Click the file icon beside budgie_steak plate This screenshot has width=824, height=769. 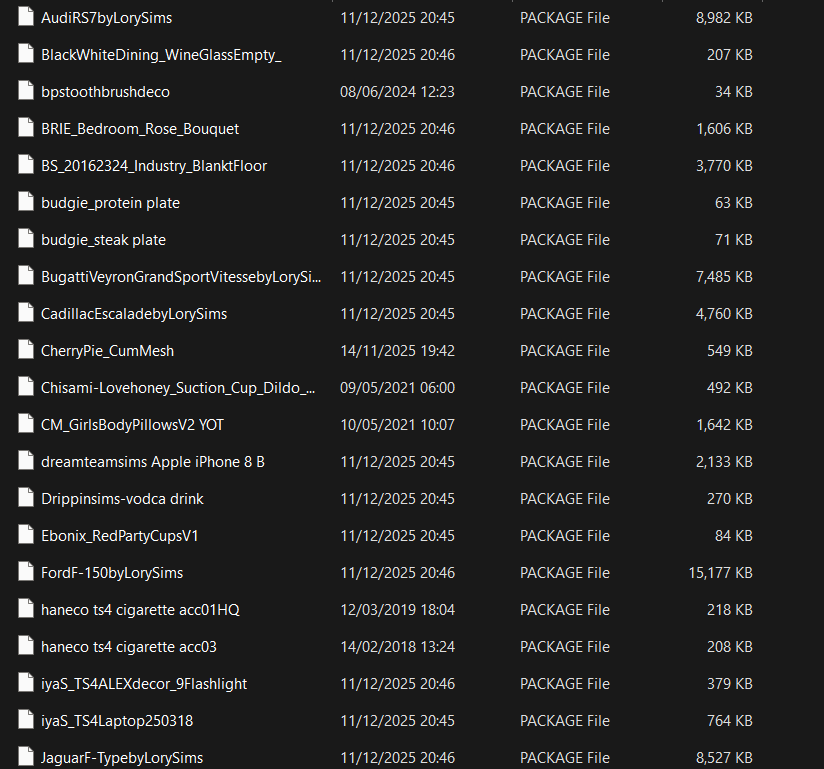[26, 239]
